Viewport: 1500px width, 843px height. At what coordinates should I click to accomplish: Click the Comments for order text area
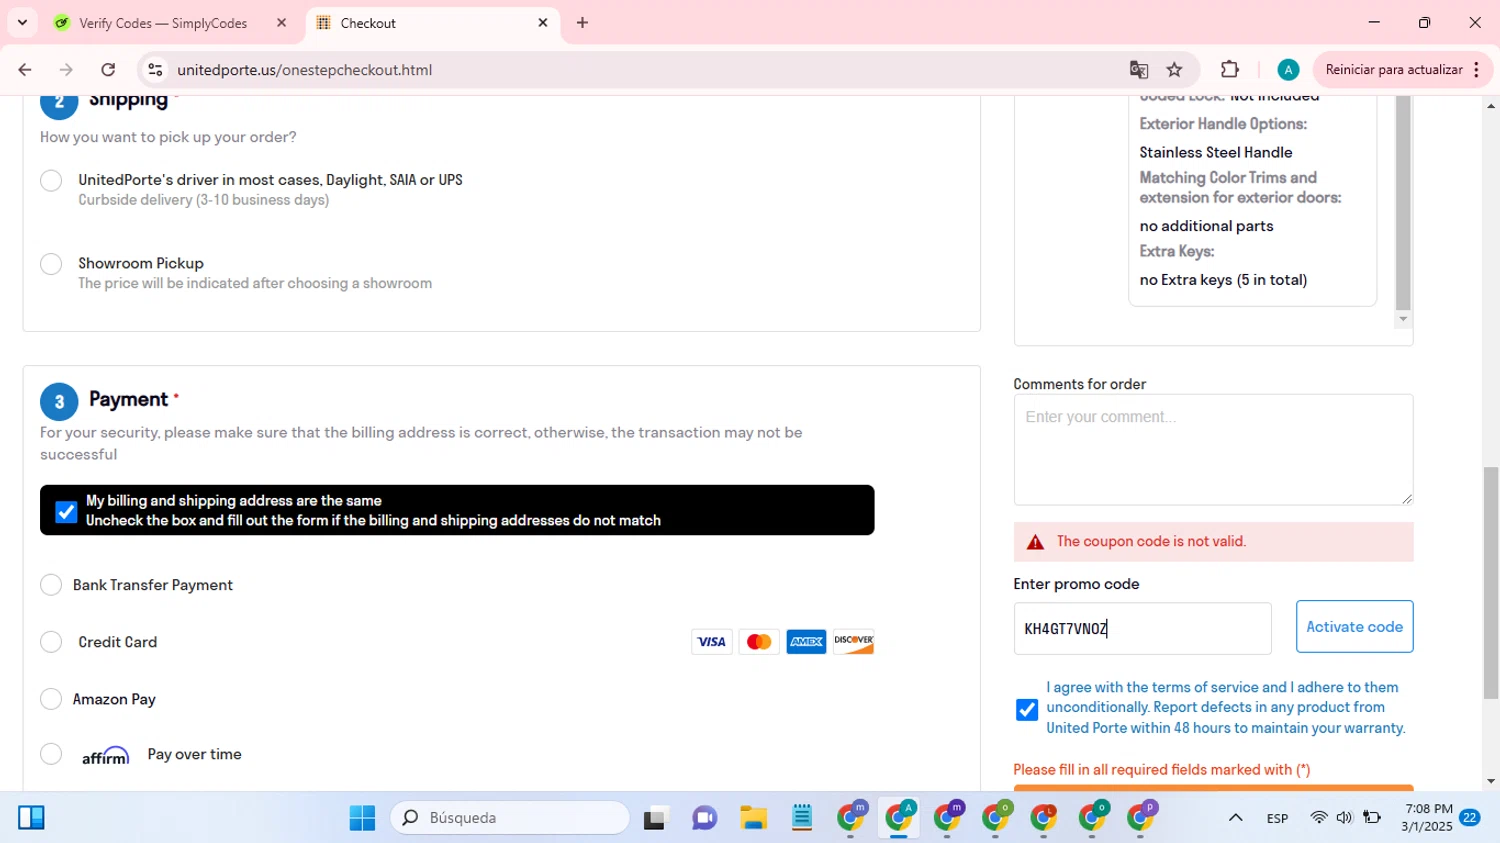pyautogui.click(x=1213, y=450)
